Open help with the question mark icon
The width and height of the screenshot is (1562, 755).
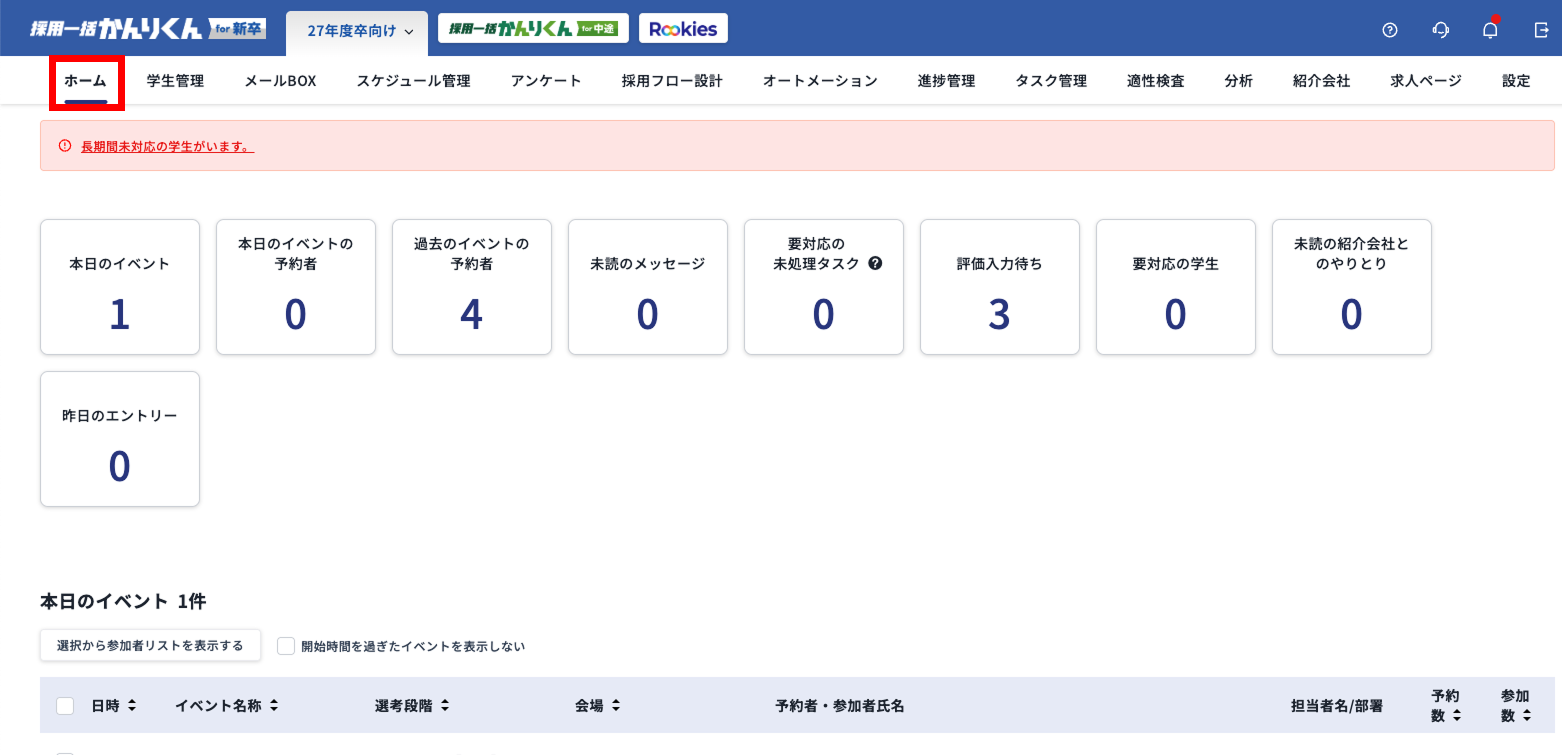(x=1390, y=29)
